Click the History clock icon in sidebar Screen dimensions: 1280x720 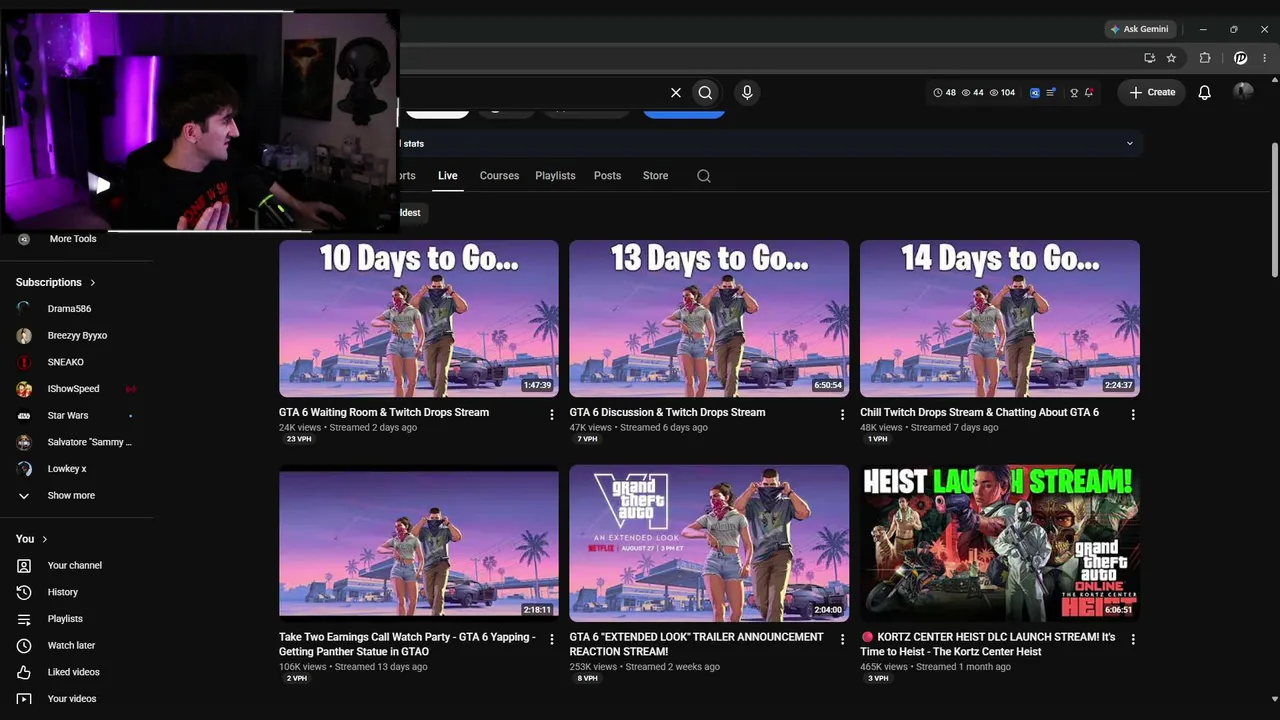[24, 592]
